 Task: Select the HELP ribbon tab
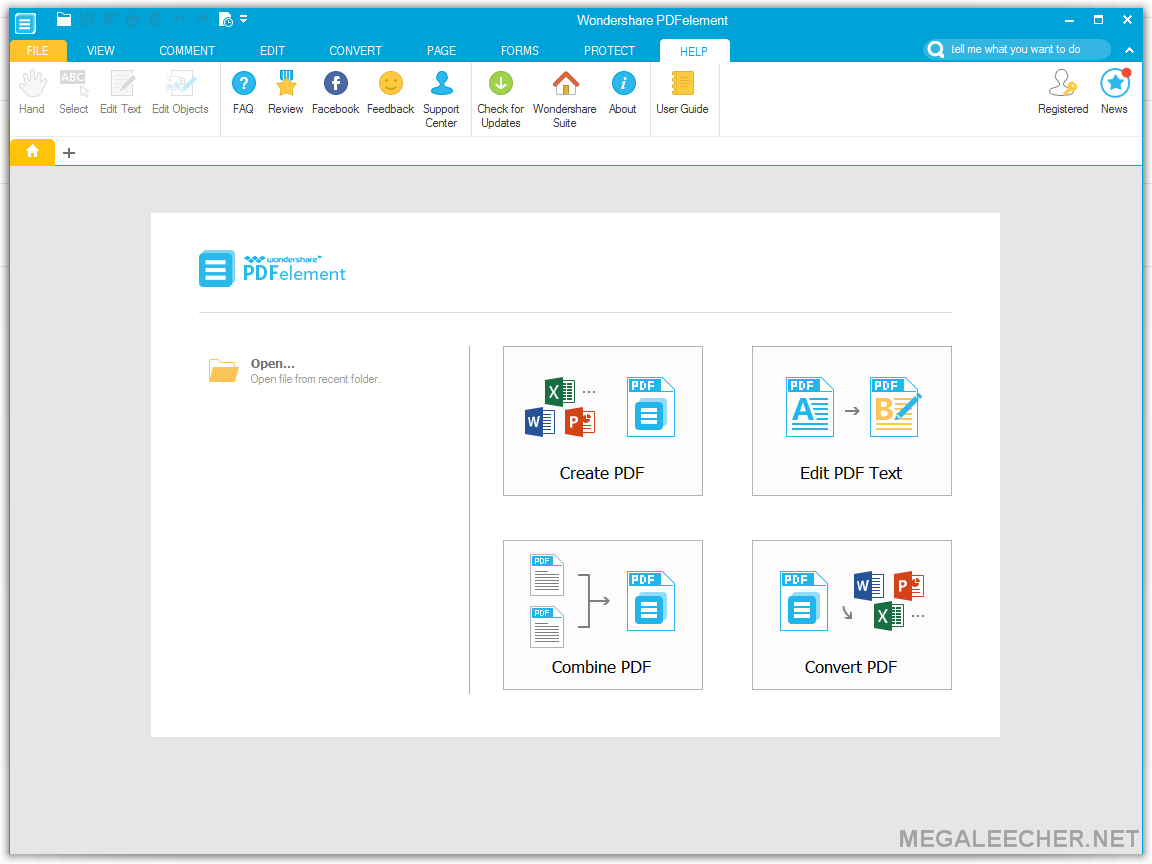694,51
